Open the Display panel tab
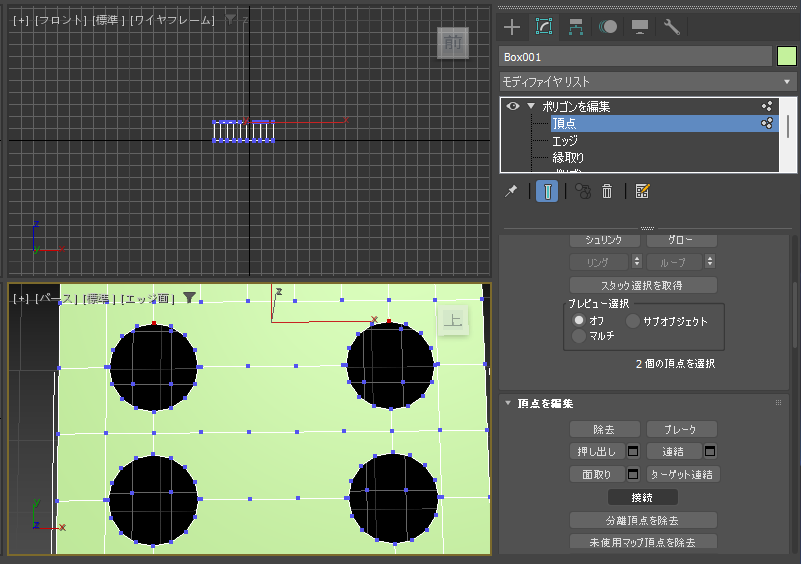This screenshot has width=801, height=564. coord(640,27)
